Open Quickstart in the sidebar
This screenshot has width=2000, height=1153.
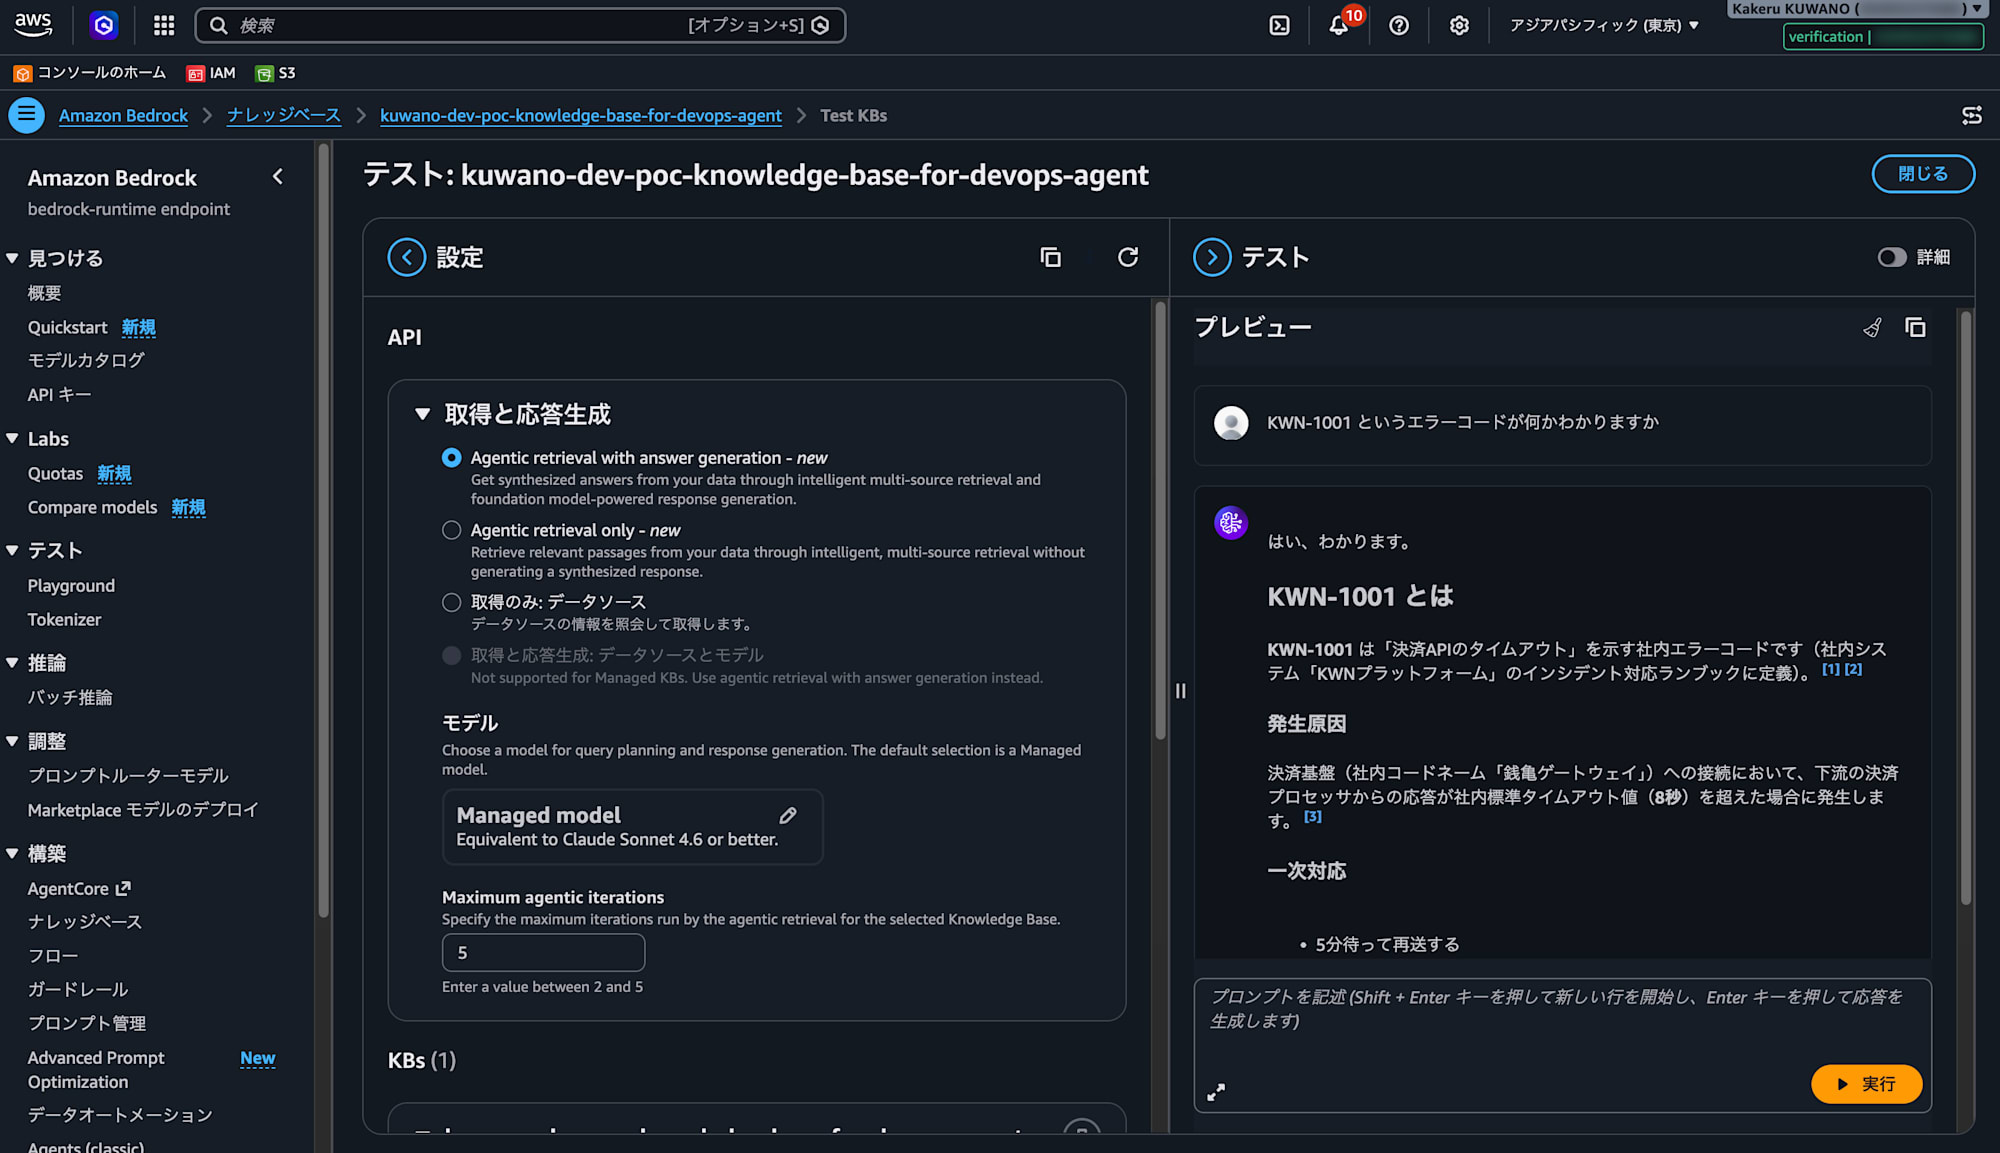click(67, 327)
